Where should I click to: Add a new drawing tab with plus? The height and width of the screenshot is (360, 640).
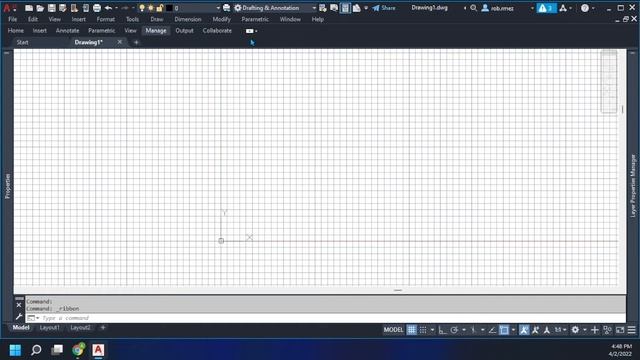point(136,42)
